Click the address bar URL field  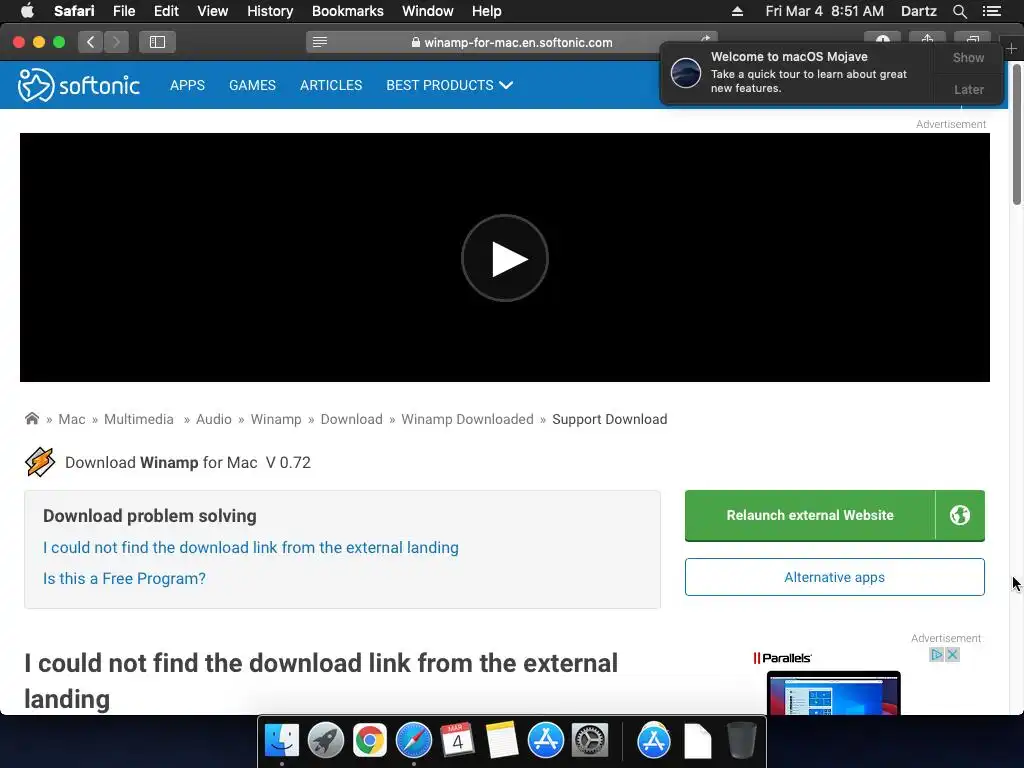click(511, 42)
